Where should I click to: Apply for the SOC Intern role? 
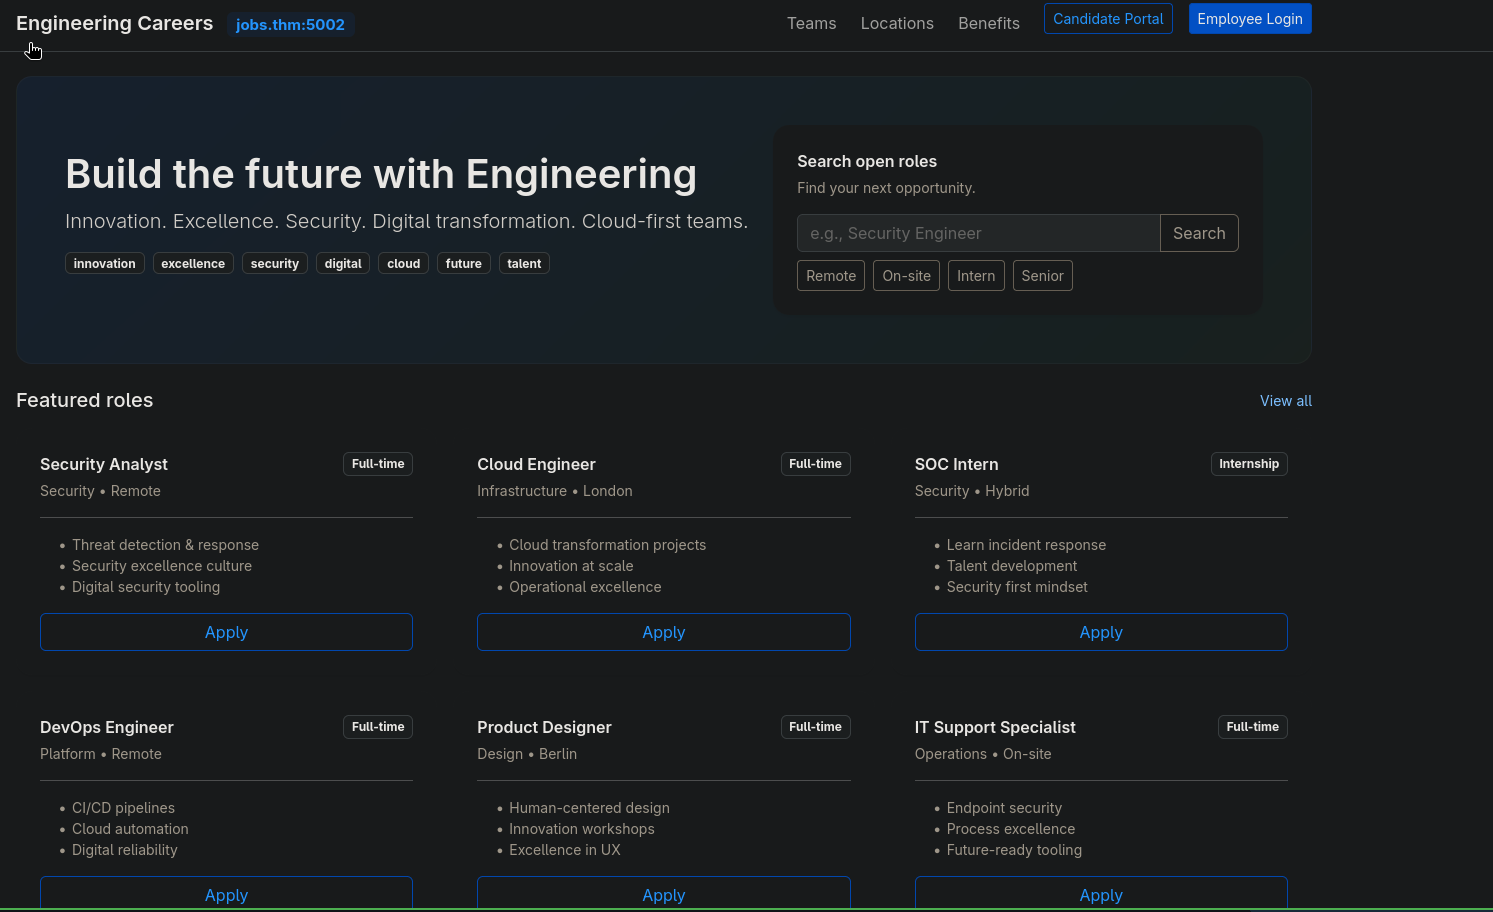[x=1101, y=632]
